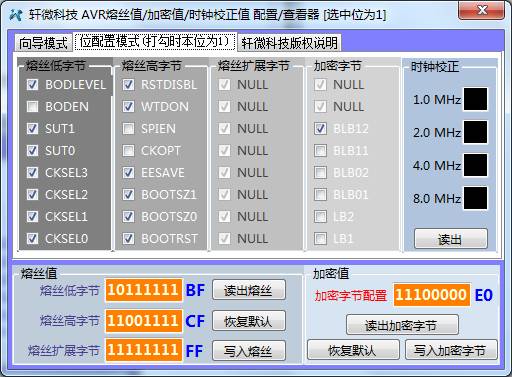Viewport: 512px width, 377px height.
Task: Click 读出 button in clock calibration
Action: (x=451, y=239)
